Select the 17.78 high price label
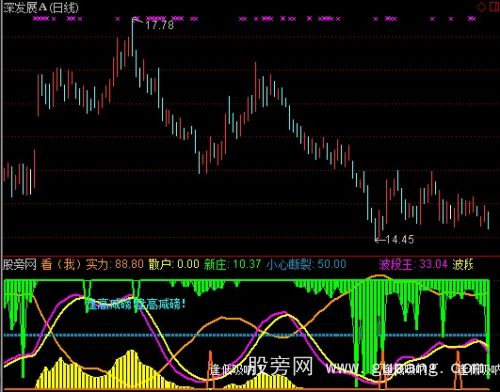 click(159, 25)
